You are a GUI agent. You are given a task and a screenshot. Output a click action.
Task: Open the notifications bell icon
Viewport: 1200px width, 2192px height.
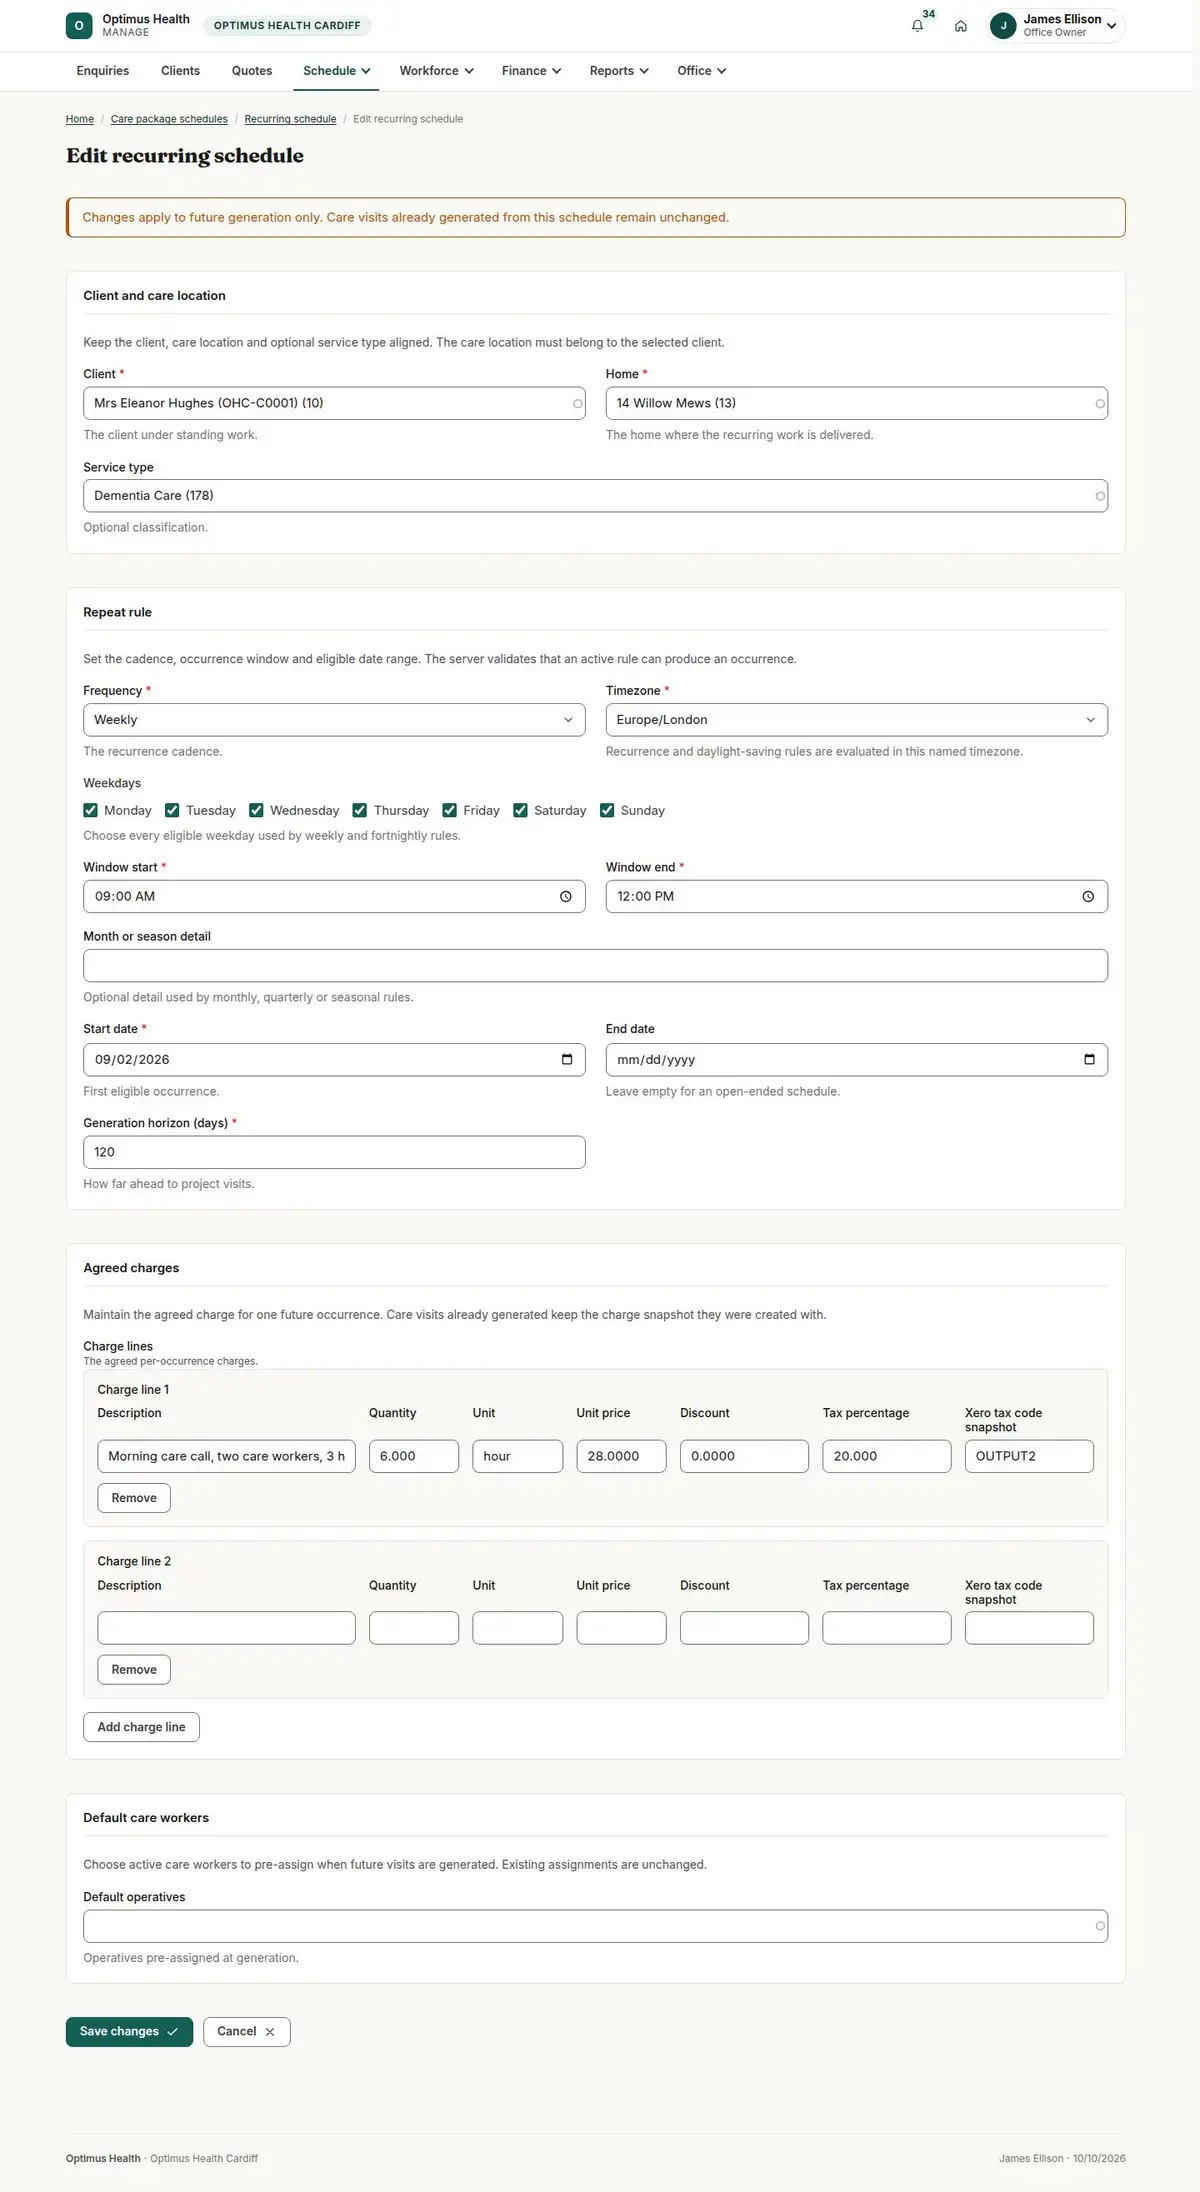(x=917, y=26)
